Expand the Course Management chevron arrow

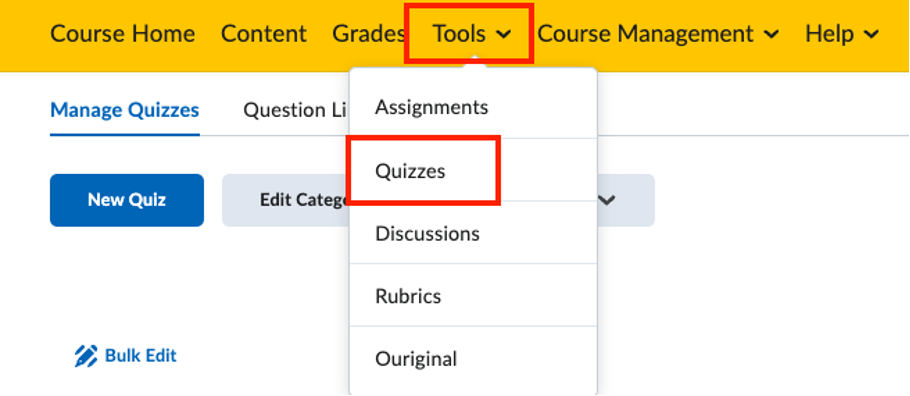[x=771, y=35]
